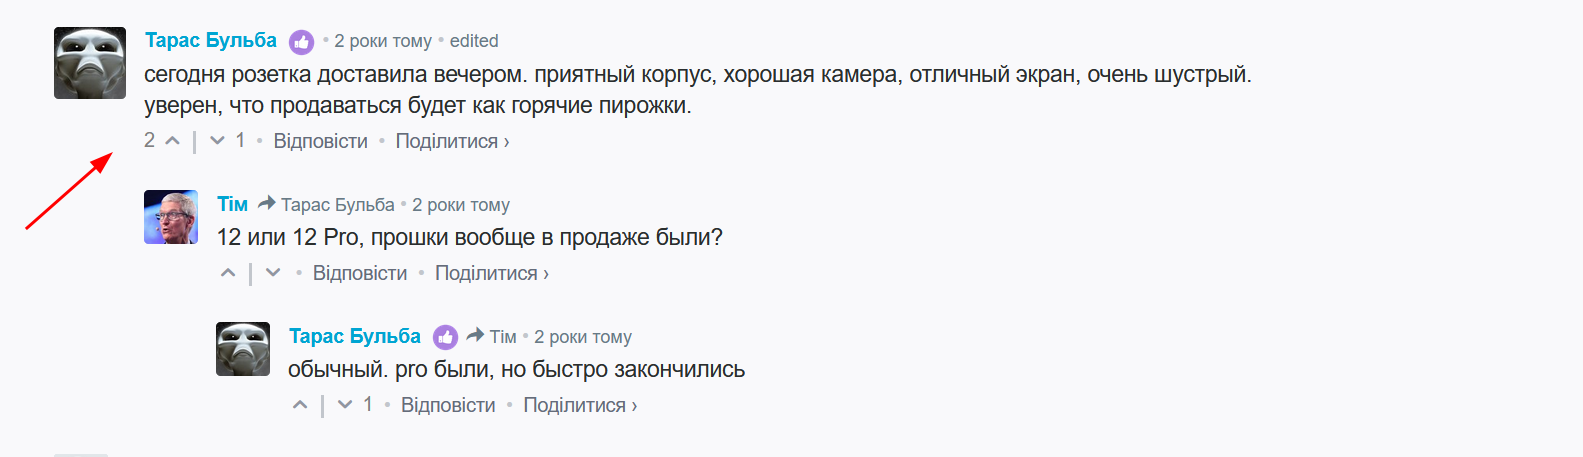Reply to first comment via Відповісти
This screenshot has height=457, width=1583.
tap(320, 141)
